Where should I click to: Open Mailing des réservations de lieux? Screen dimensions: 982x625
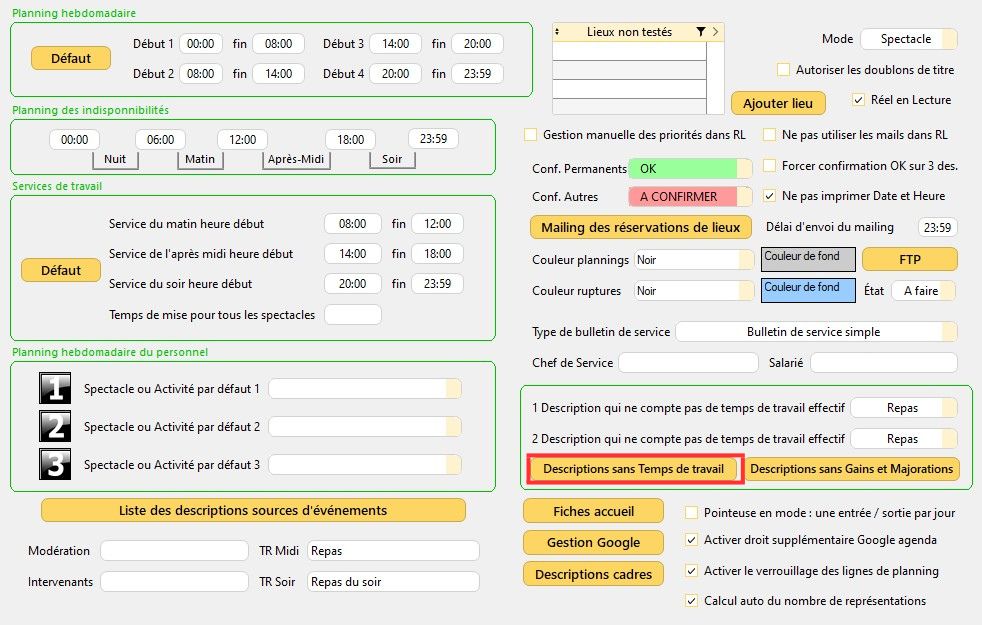coord(639,227)
